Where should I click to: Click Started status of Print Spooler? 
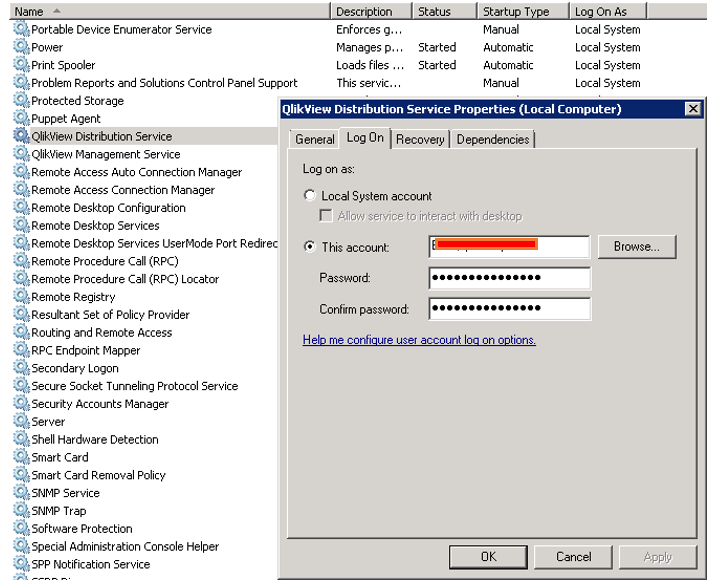pyautogui.click(x=437, y=65)
